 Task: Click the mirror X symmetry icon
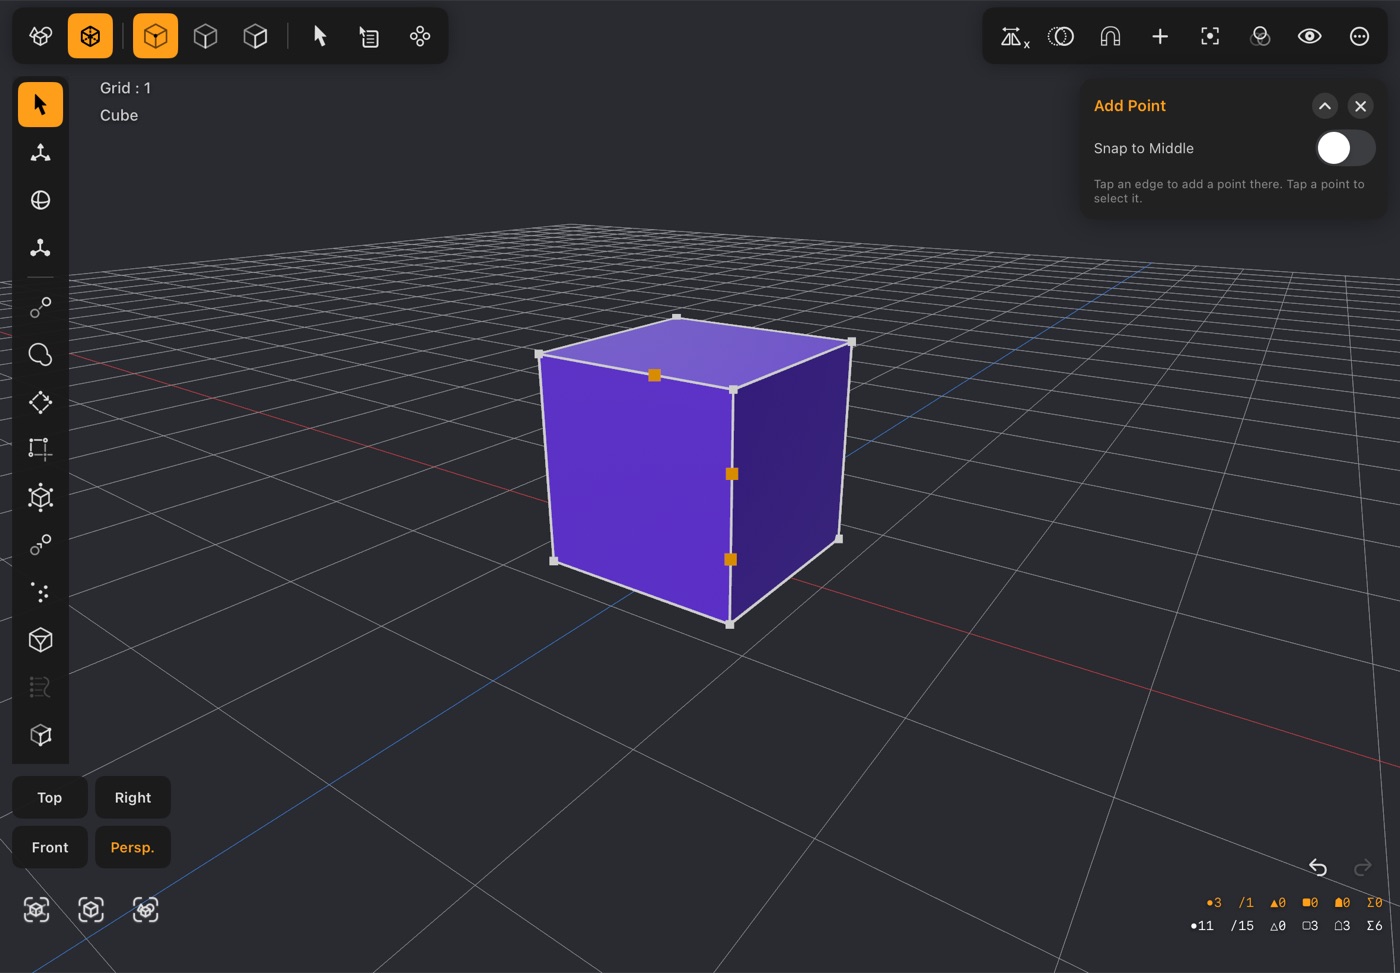coord(1014,37)
